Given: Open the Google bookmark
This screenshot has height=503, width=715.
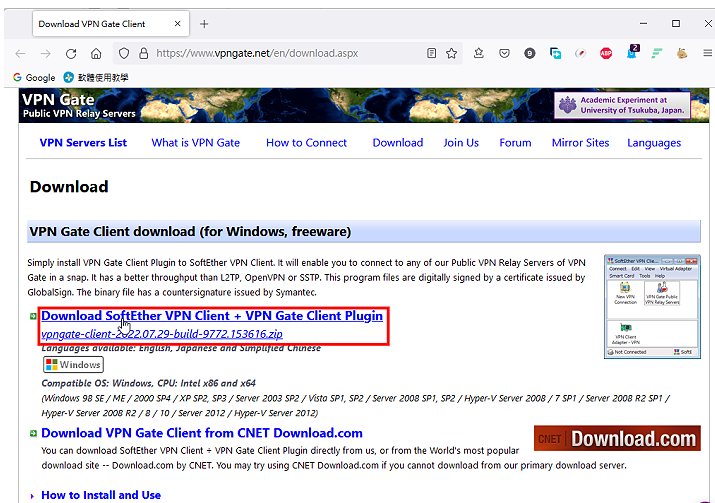Looking at the screenshot, I should 34,78.
